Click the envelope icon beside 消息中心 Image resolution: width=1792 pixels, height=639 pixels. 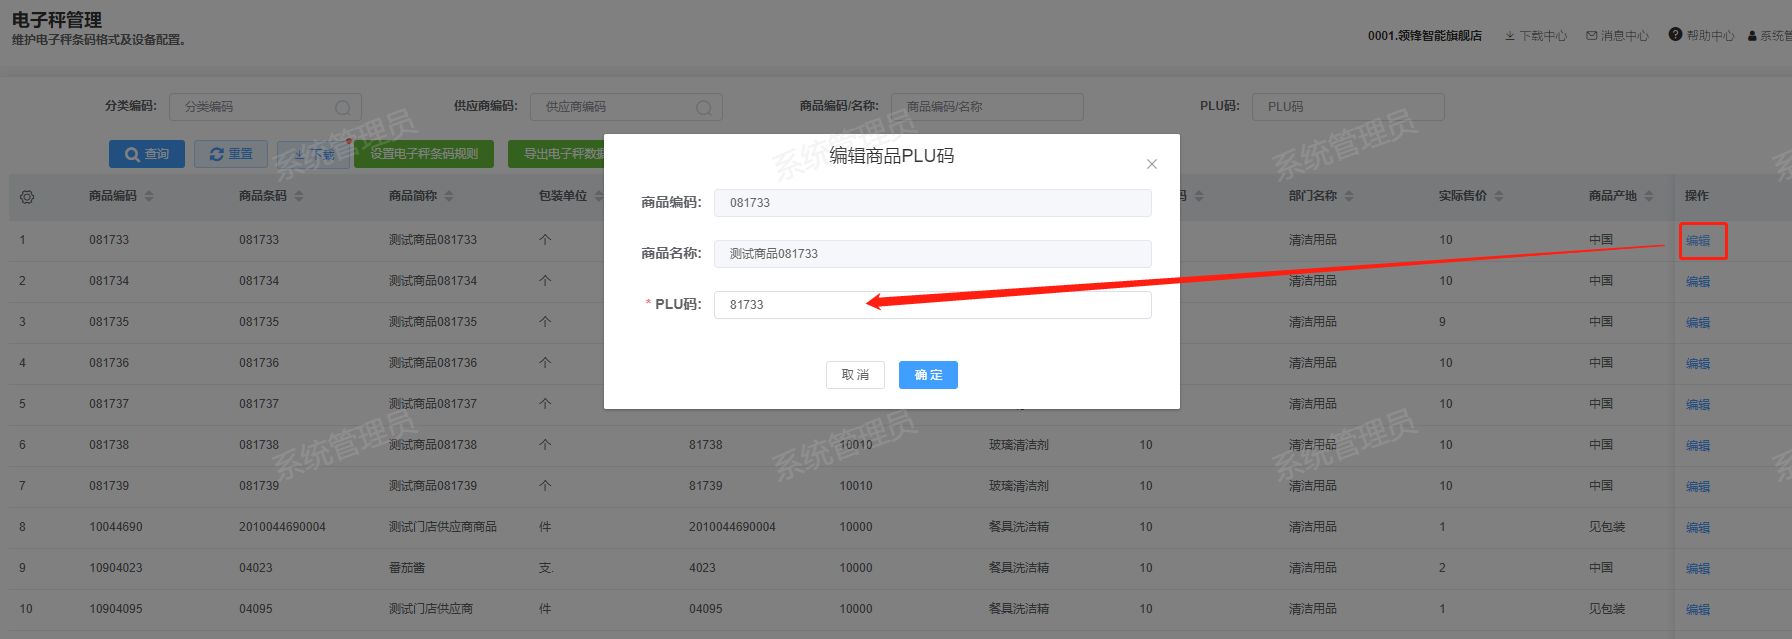pos(1591,36)
